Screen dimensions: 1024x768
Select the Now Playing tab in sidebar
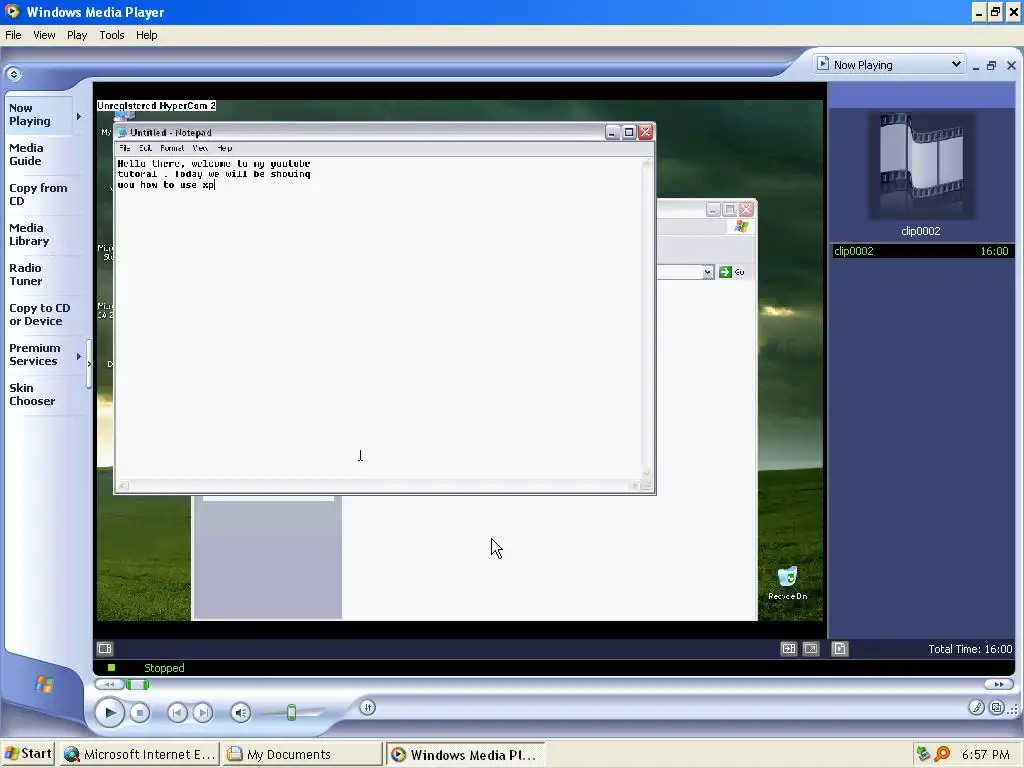pos(39,115)
